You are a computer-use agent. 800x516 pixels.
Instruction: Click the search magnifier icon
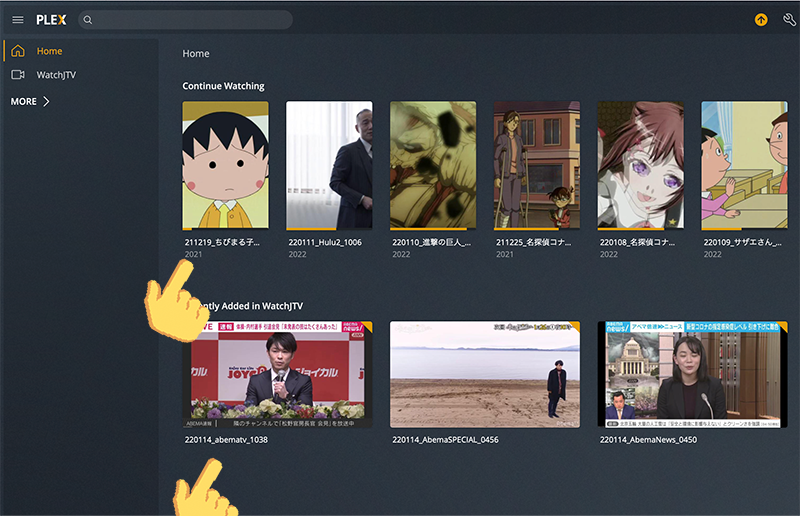88,20
